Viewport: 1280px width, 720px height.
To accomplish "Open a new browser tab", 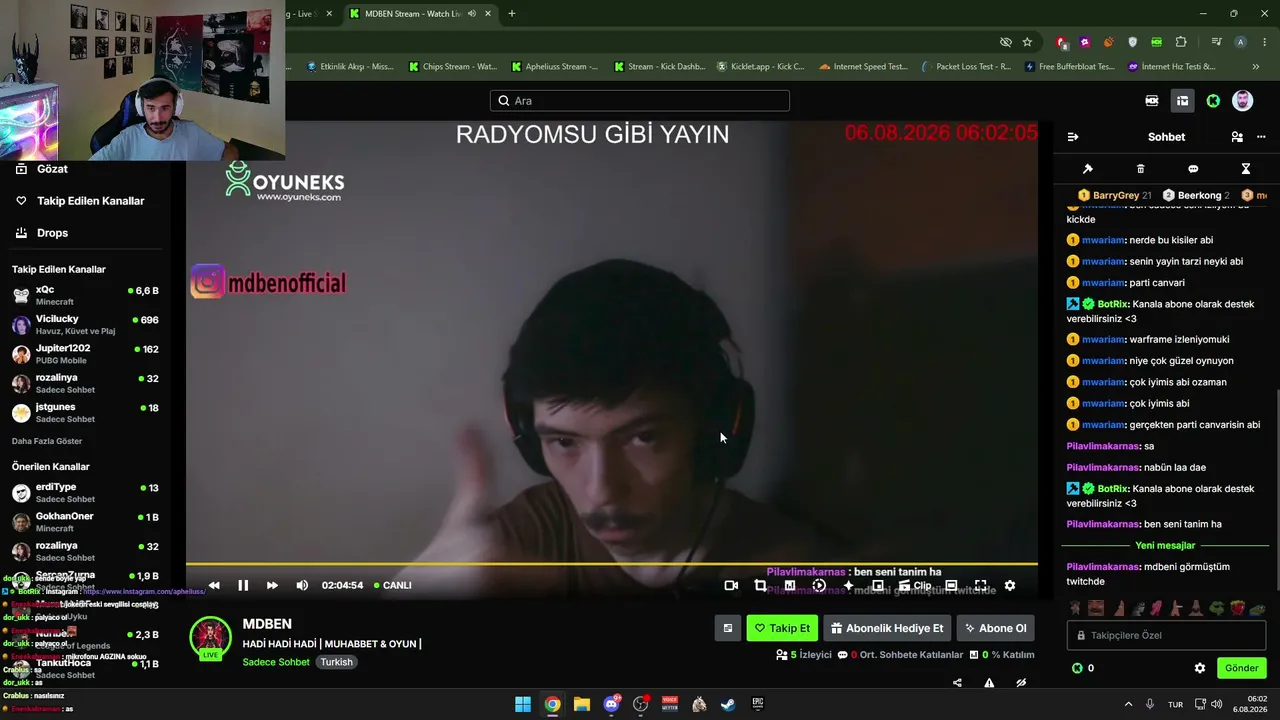I will (511, 14).
